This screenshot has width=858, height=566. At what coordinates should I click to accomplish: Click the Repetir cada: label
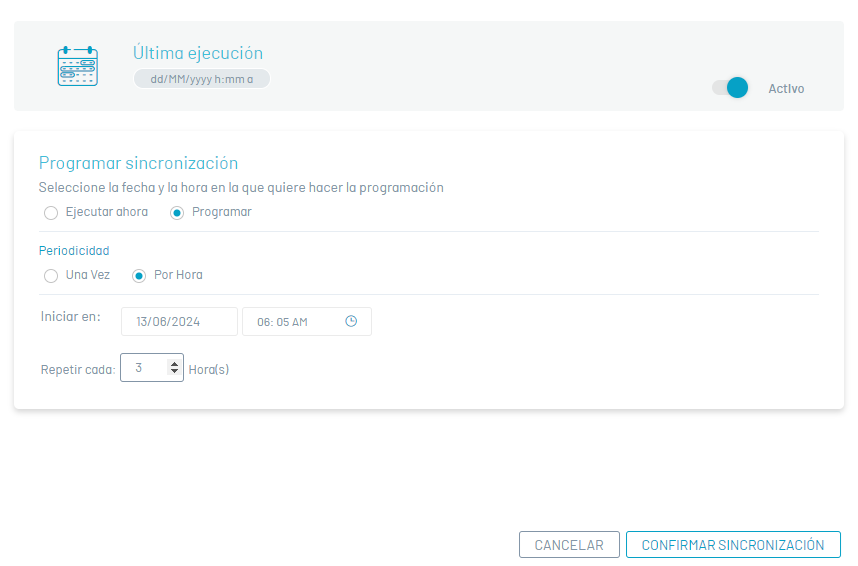(78, 369)
